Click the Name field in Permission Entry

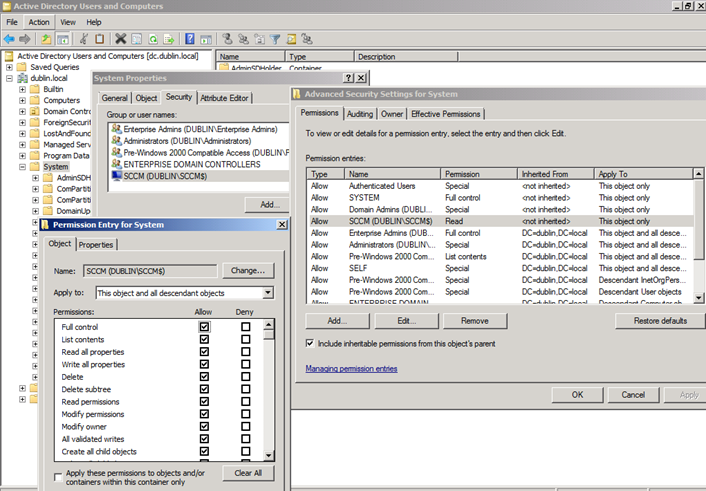click(150, 271)
